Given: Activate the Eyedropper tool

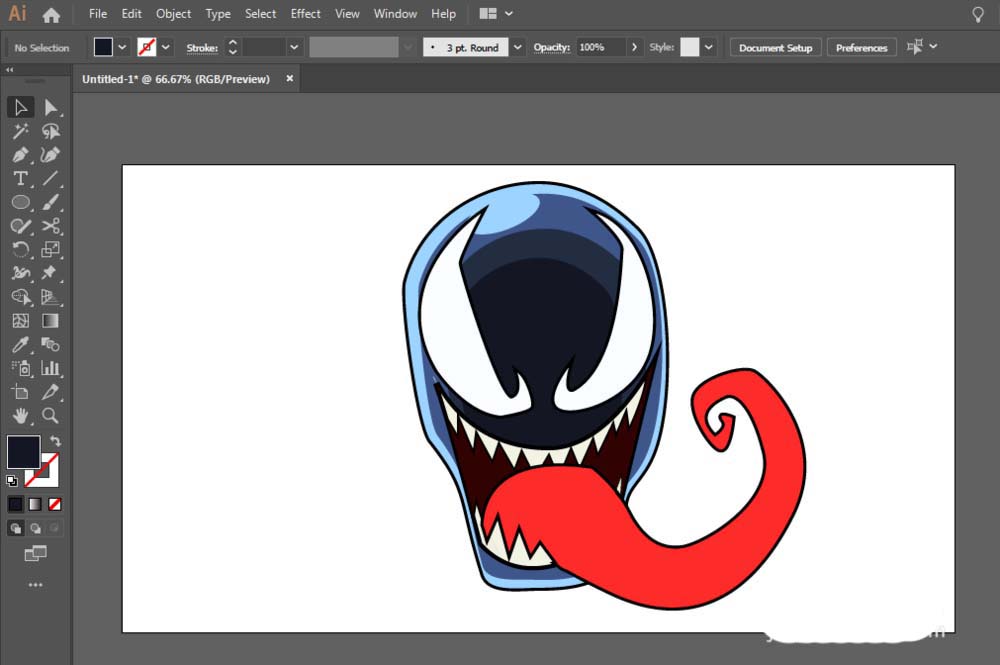Looking at the screenshot, I should [x=20, y=345].
